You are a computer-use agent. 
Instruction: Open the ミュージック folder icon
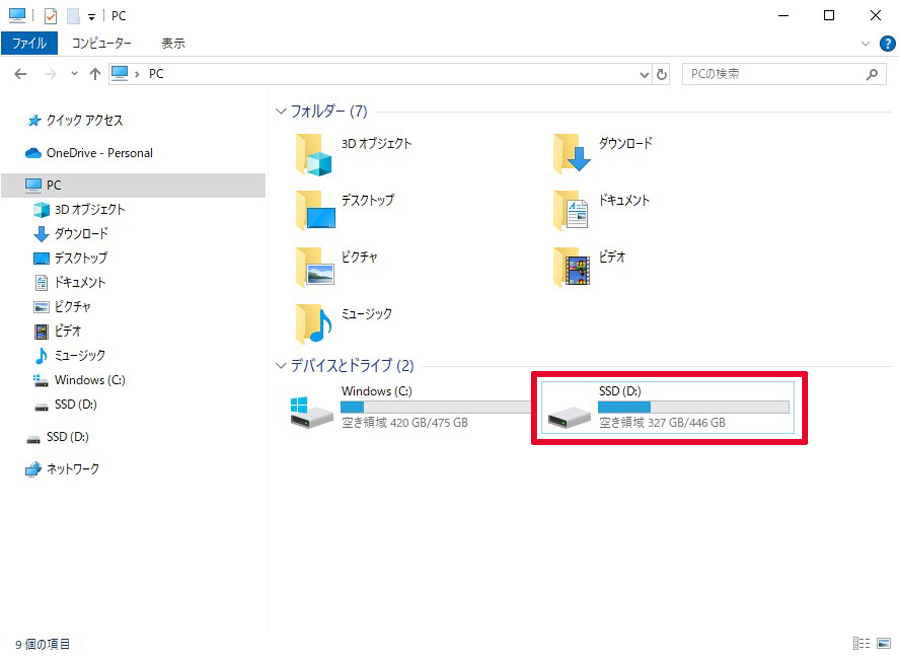314,324
